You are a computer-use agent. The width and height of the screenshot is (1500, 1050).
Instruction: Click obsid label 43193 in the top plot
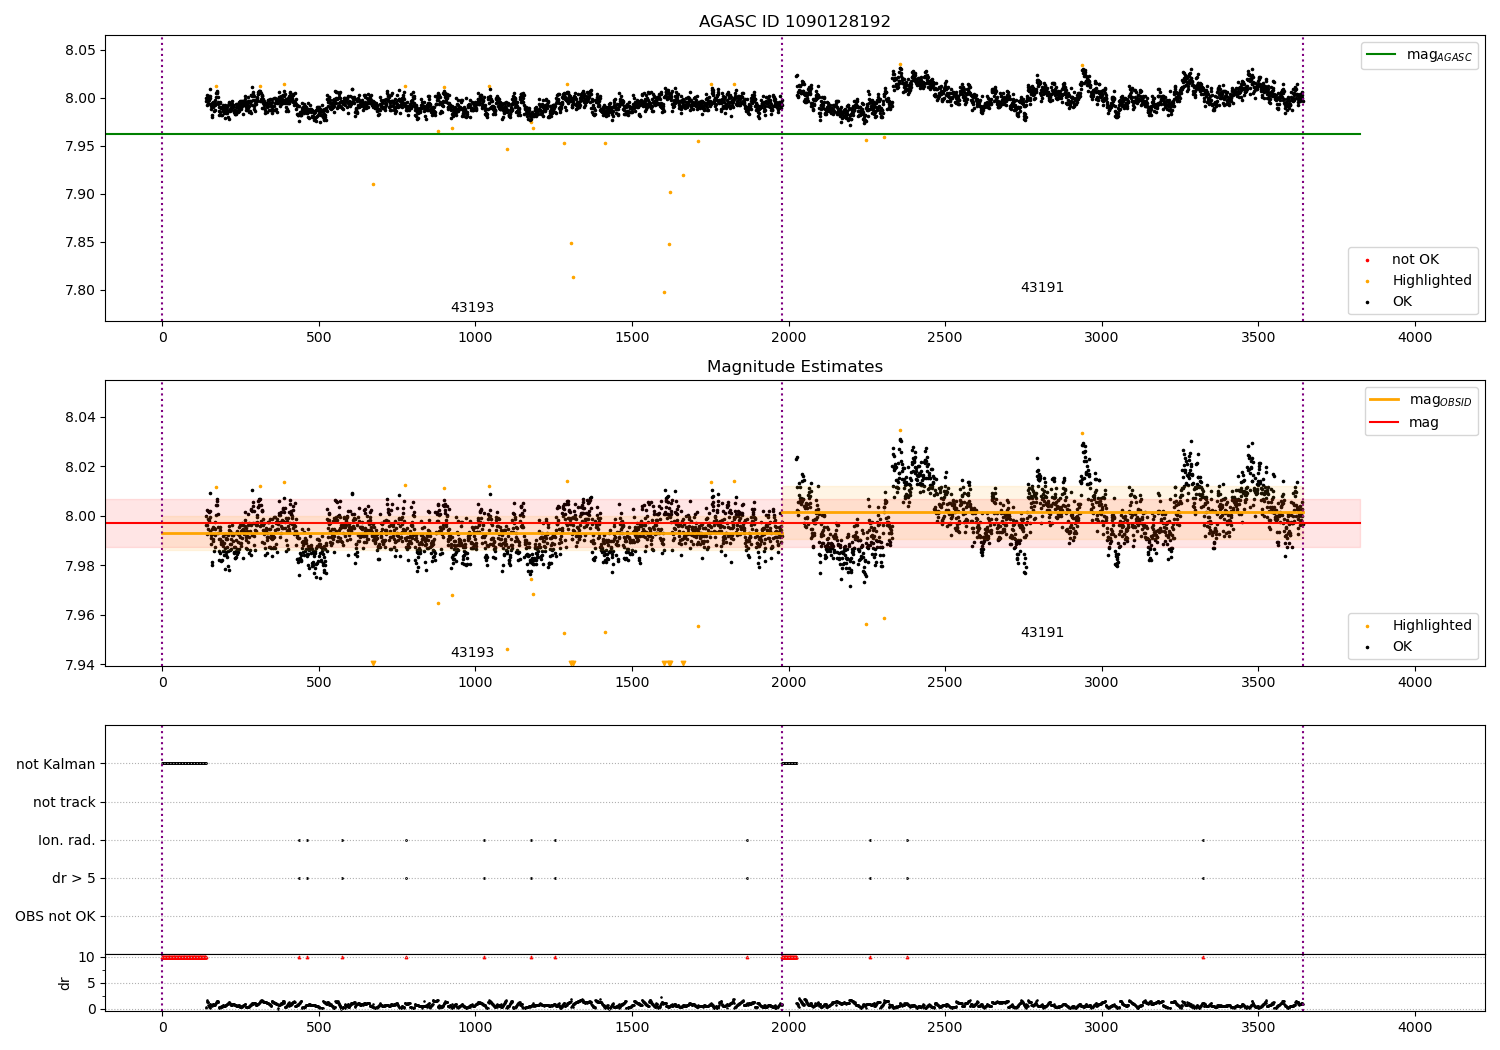tap(472, 308)
